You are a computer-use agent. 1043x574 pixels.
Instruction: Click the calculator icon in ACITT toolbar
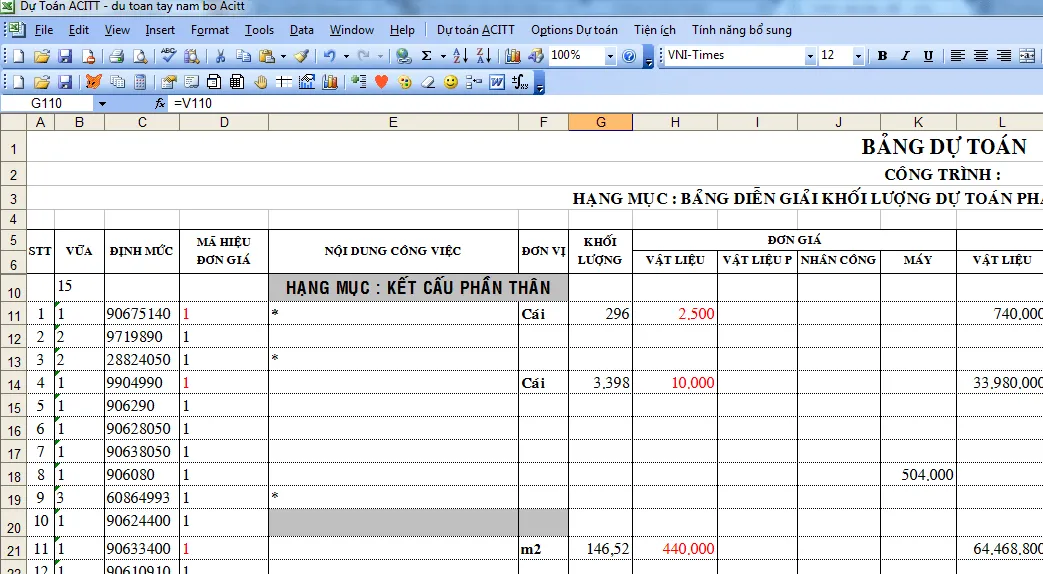(140, 82)
